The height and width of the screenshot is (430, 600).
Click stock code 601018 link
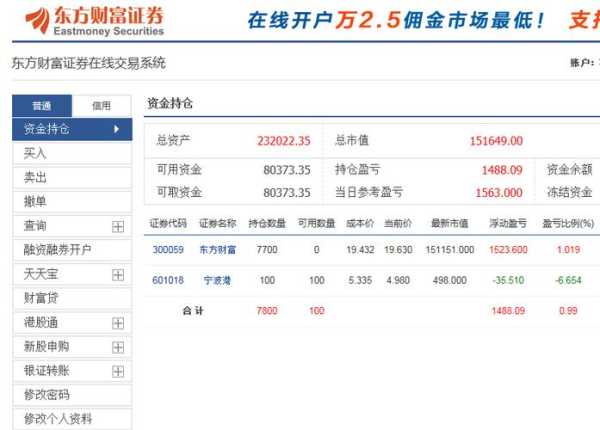pos(168,281)
